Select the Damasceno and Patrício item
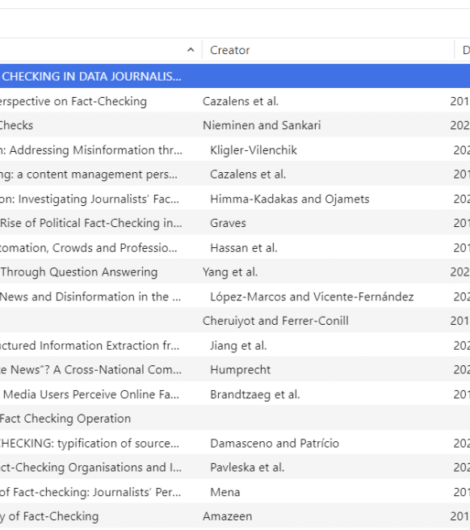The image size is (470, 530). click(235, 443)
